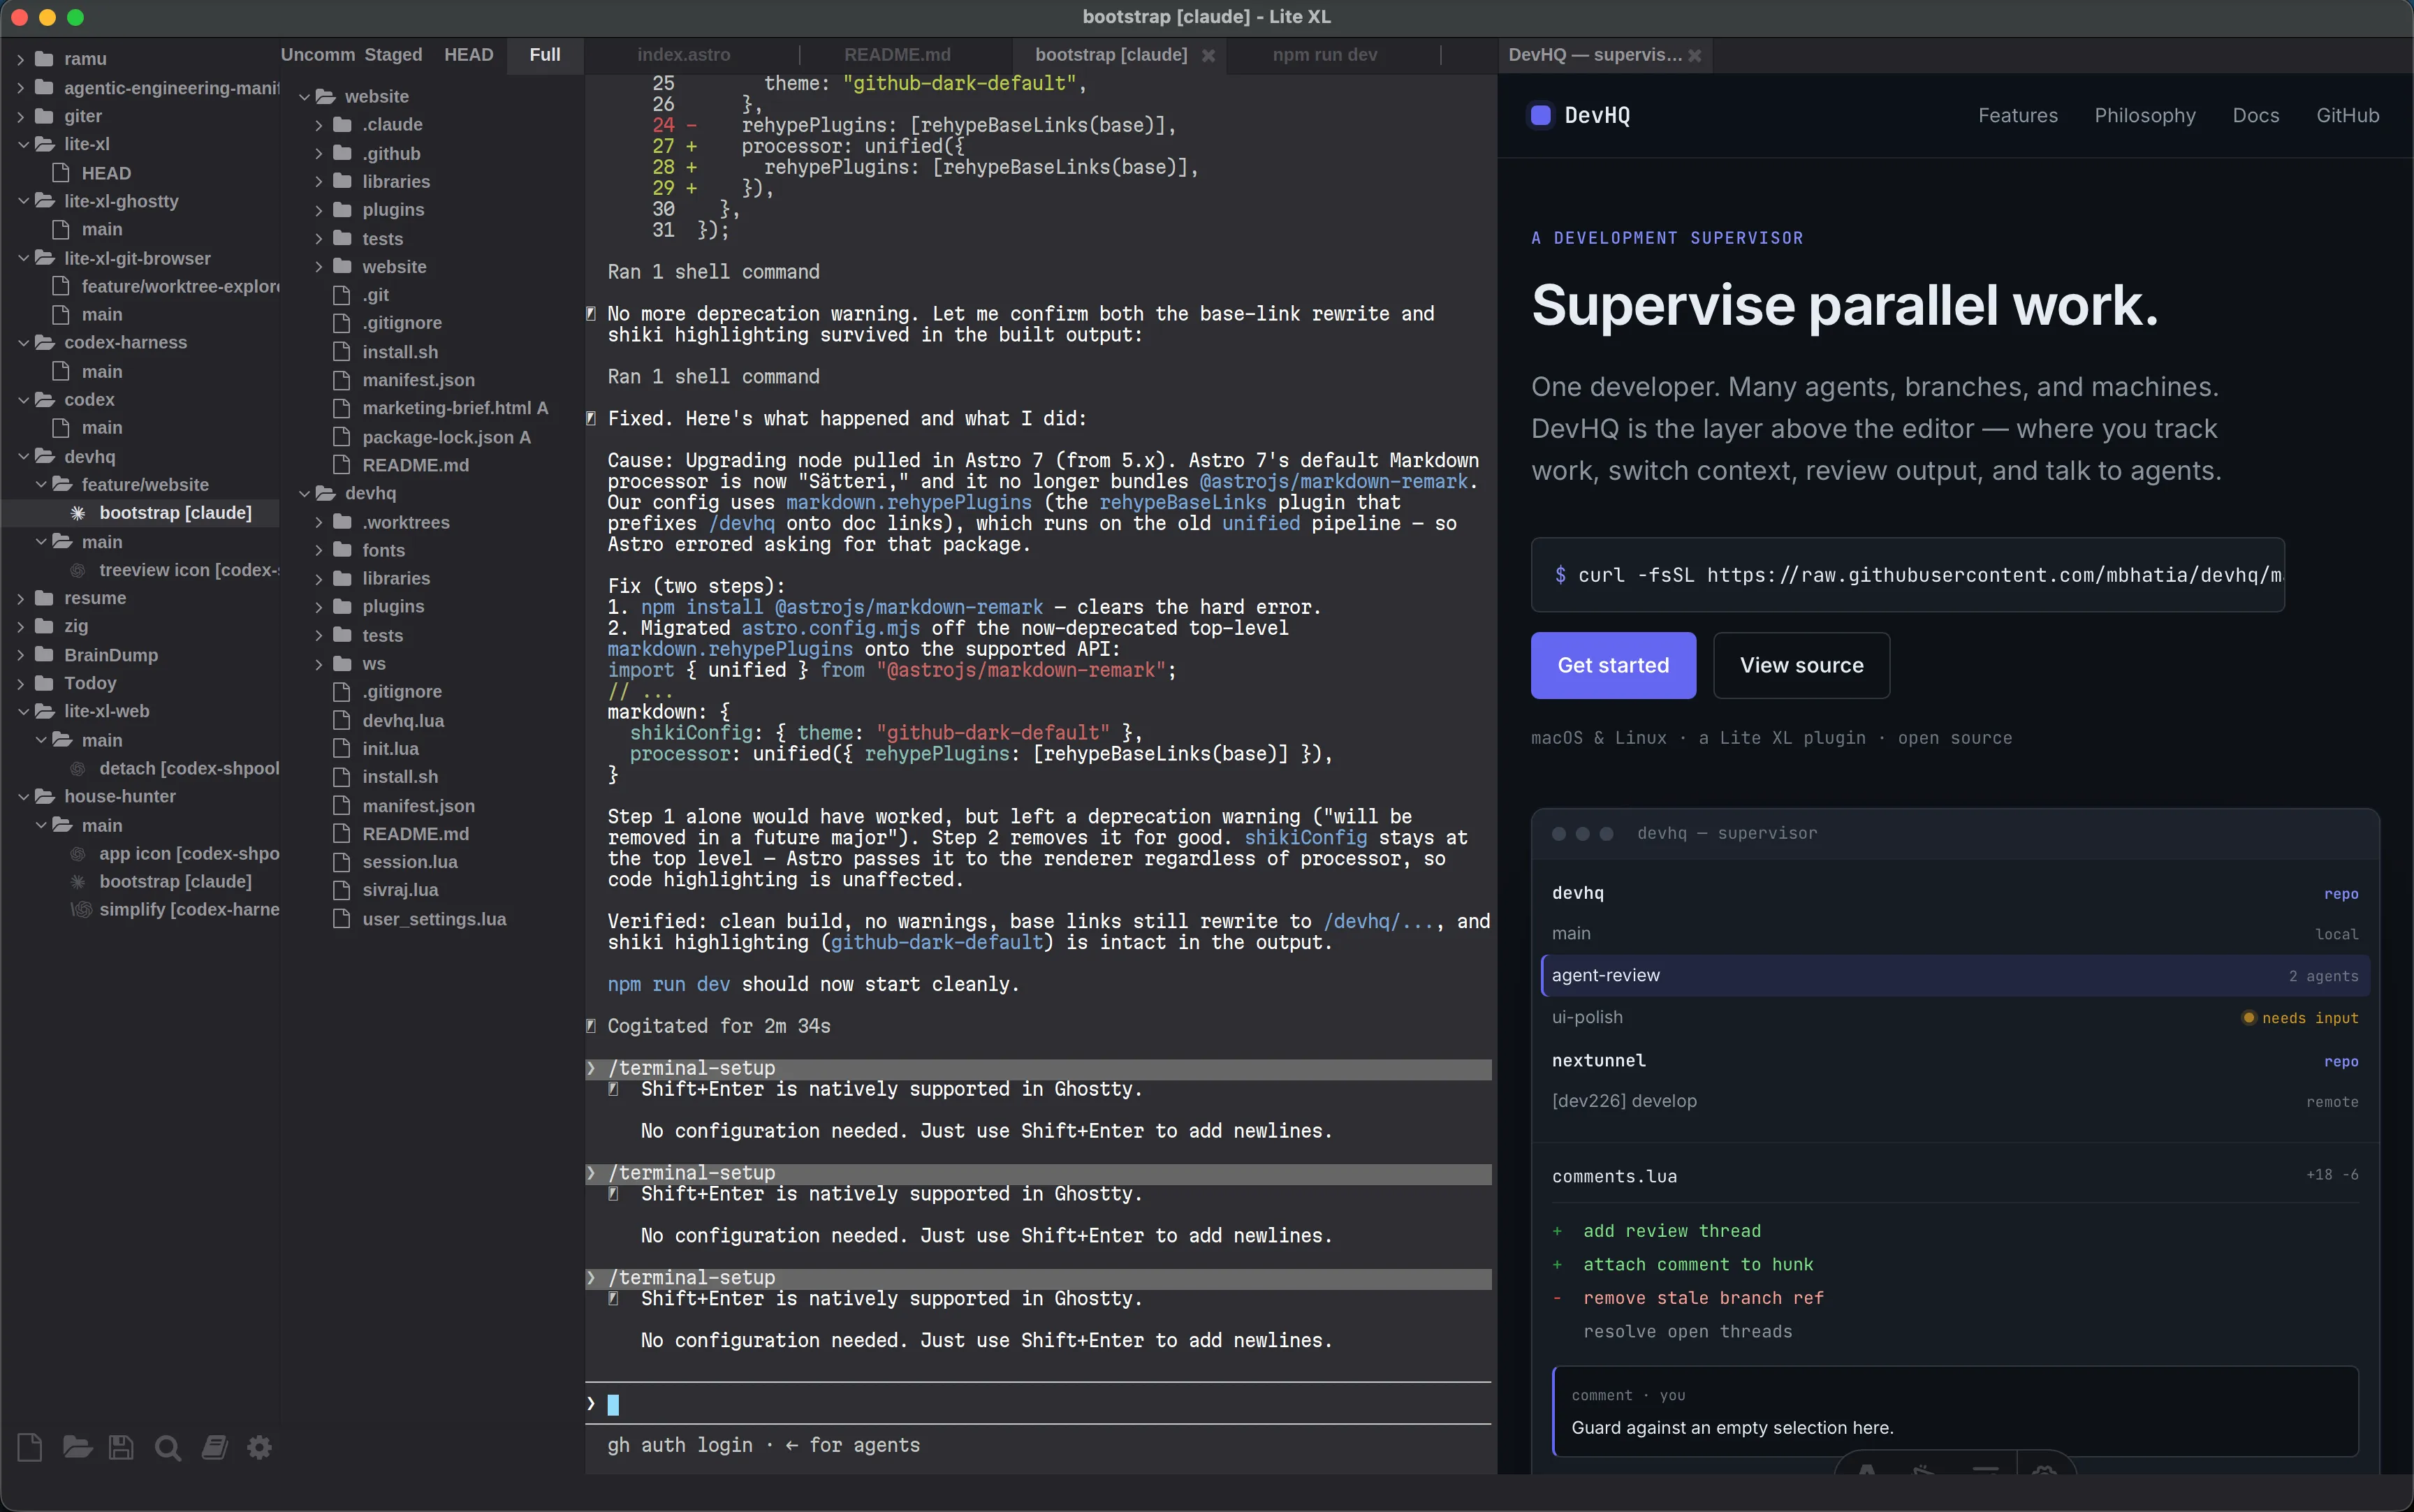The height and width of the screenshot is (1512, 2414).
Task: Click the codex icon beside app icon session
Action: coord(78,853)
